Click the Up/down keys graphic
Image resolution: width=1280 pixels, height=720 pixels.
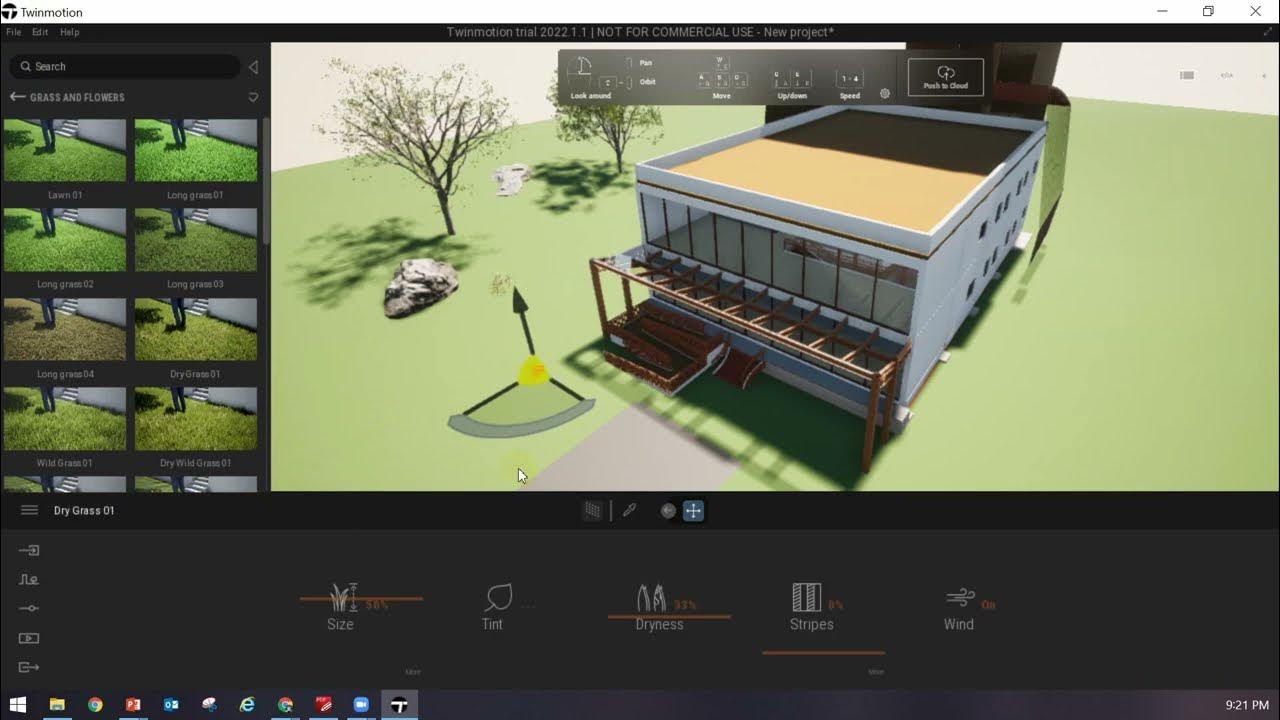pyautogui.click(x=792, y=78)
